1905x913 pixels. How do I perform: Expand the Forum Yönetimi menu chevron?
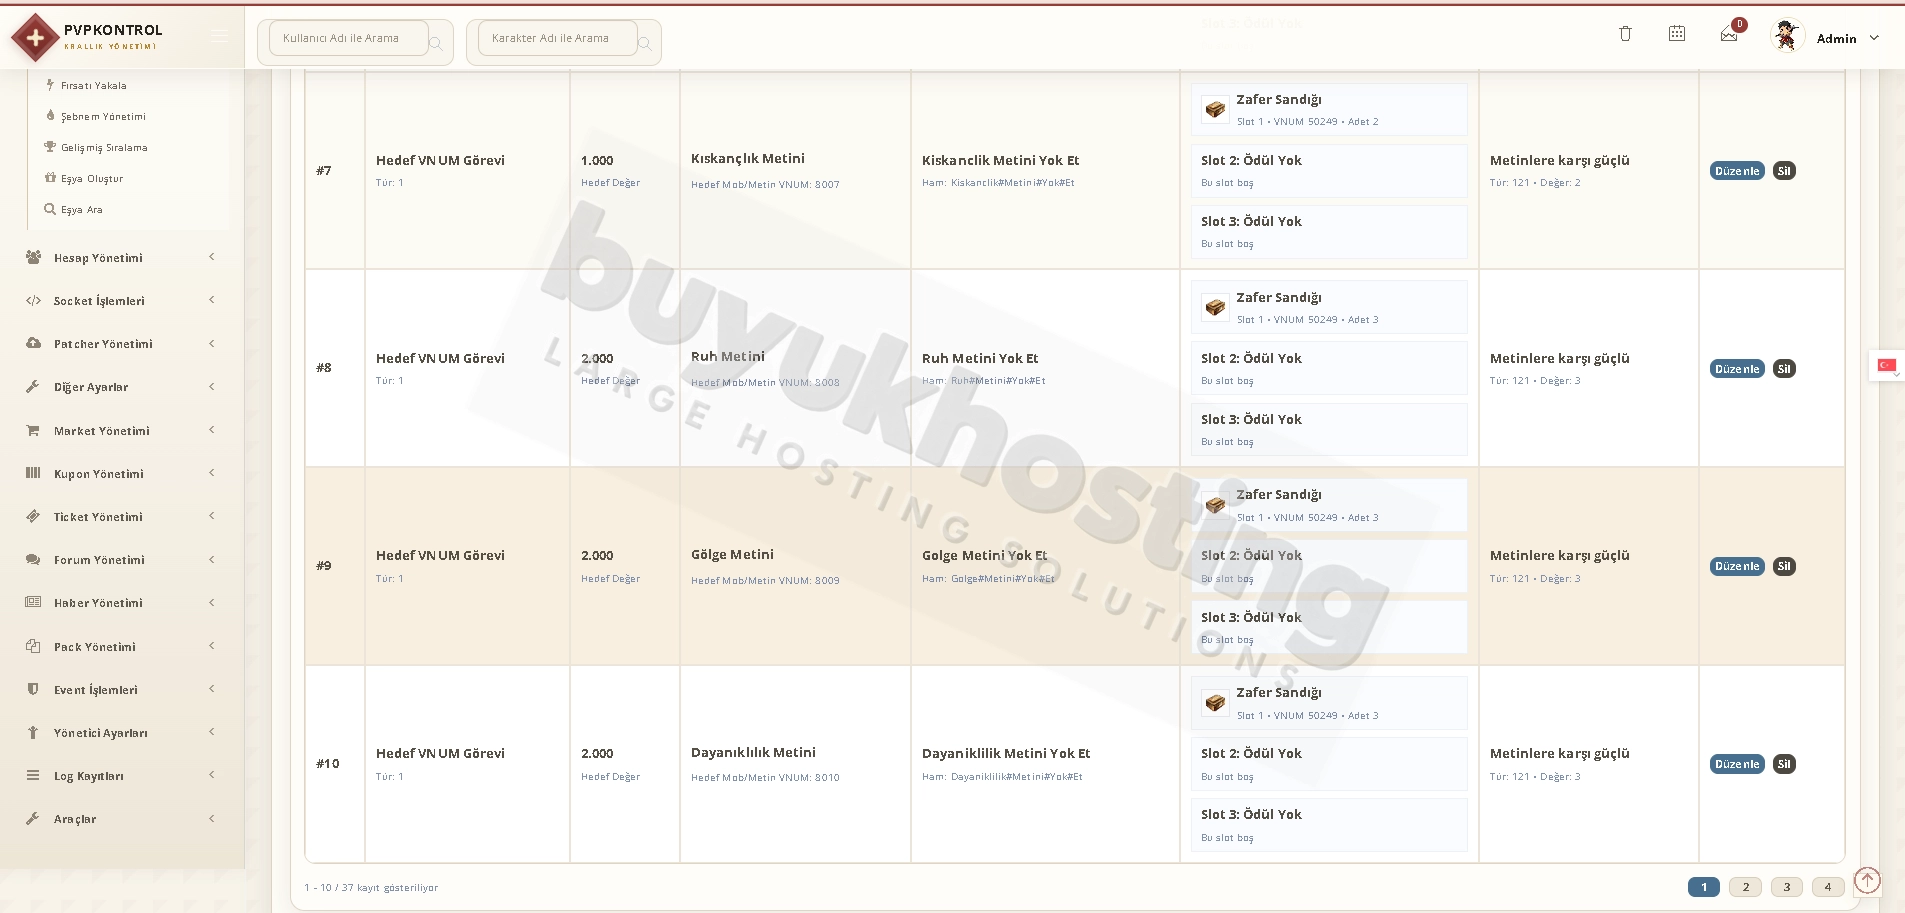pos(212,559)
